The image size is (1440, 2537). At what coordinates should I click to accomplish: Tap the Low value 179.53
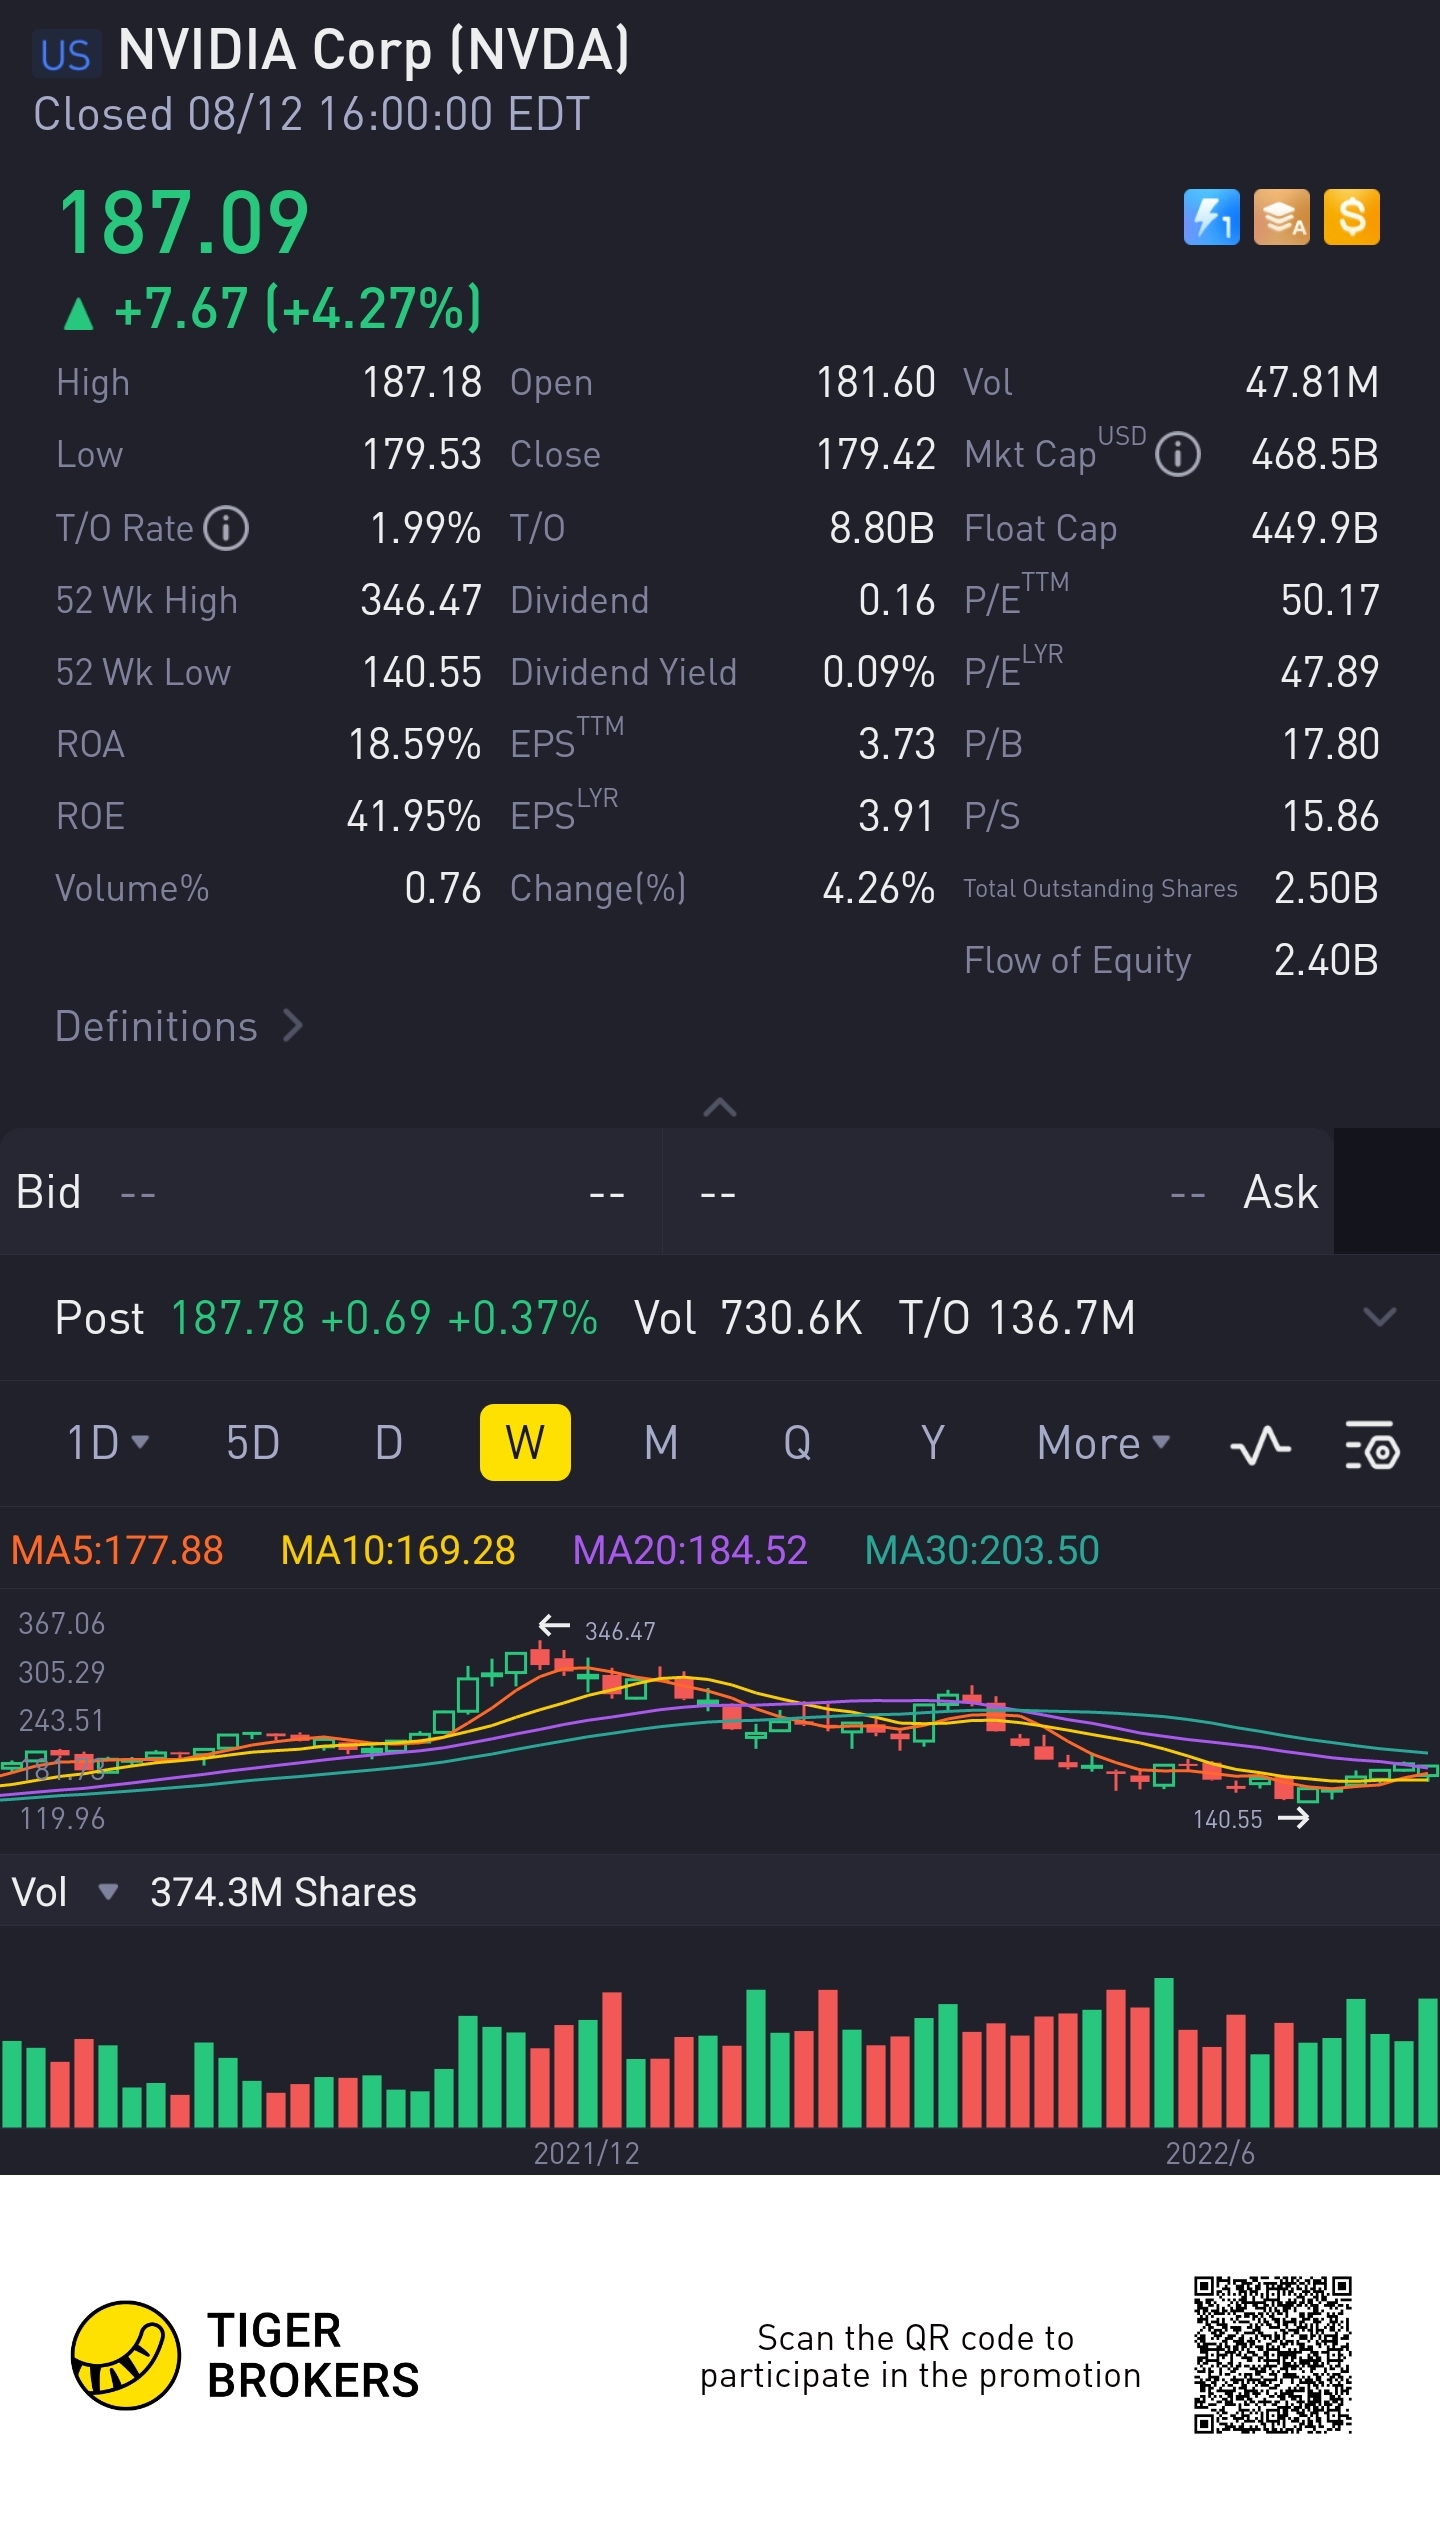(422, 455)
